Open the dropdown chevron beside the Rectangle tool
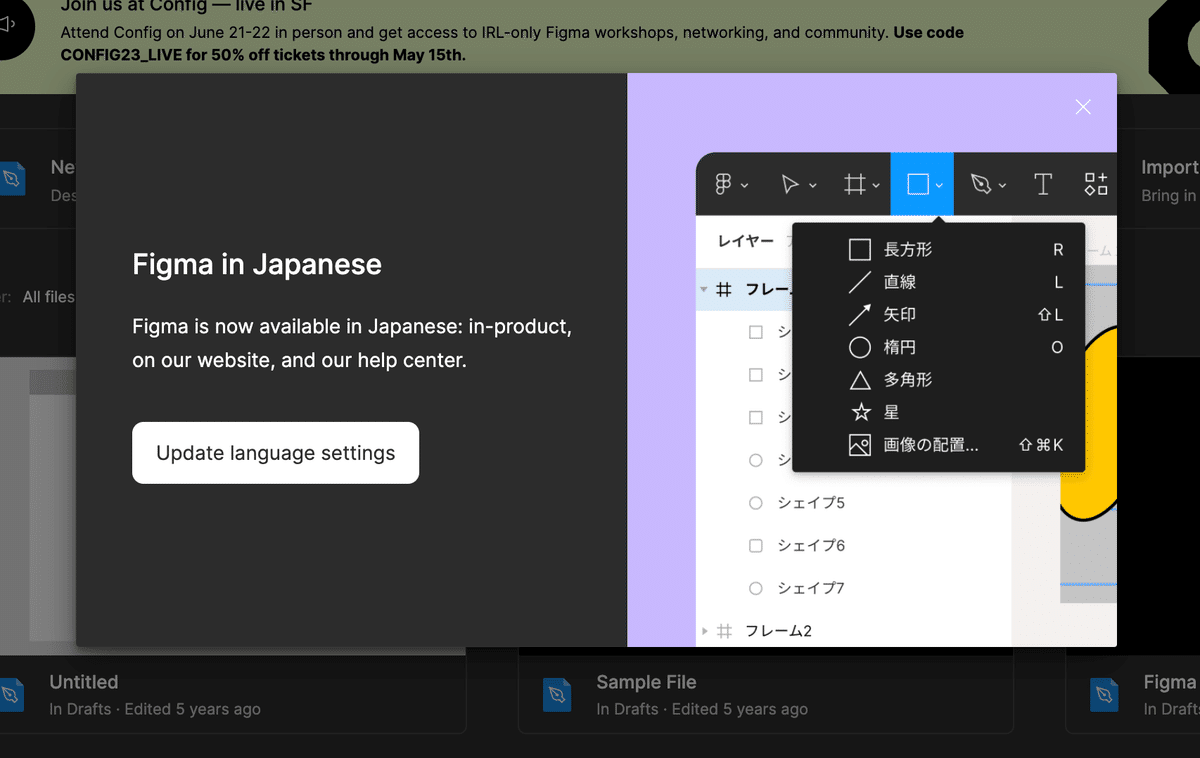The height and width of the screenshot is (758, 1200). point(939,186)
